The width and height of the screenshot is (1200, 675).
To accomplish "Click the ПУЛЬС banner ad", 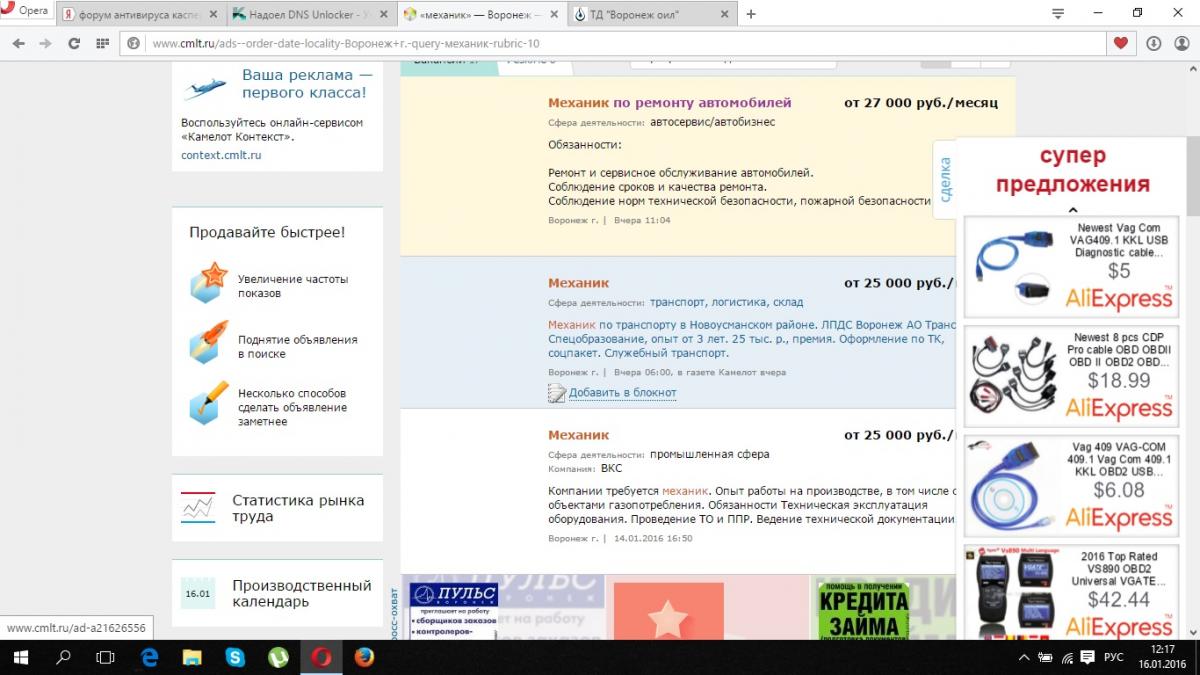I will point(503,607).
